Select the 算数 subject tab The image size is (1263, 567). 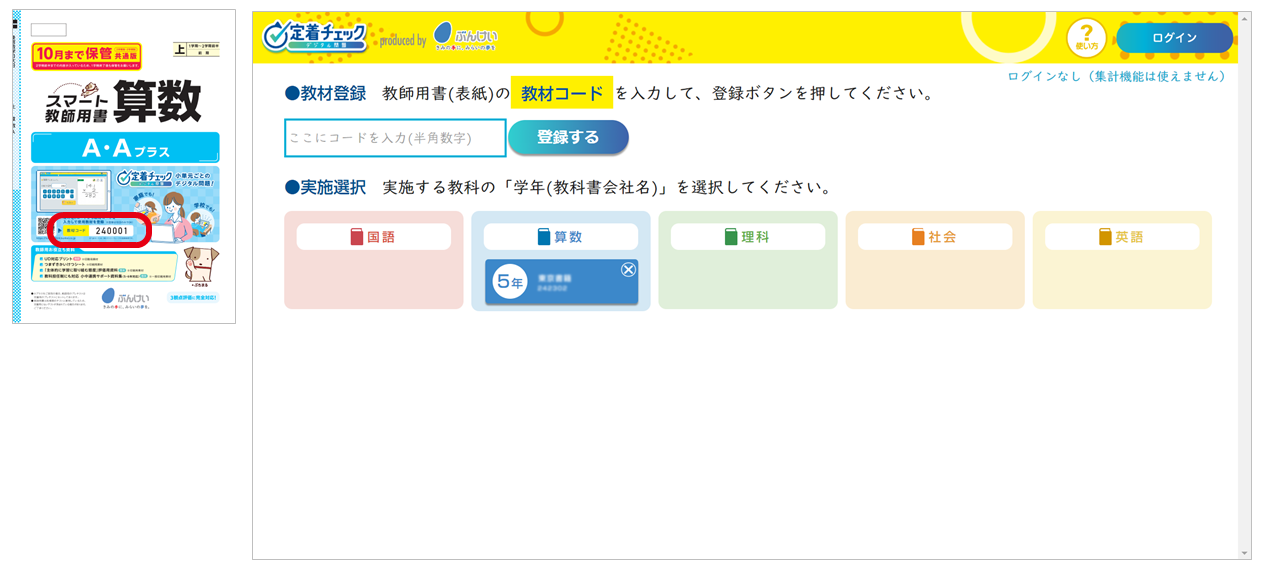pos(560,237)
